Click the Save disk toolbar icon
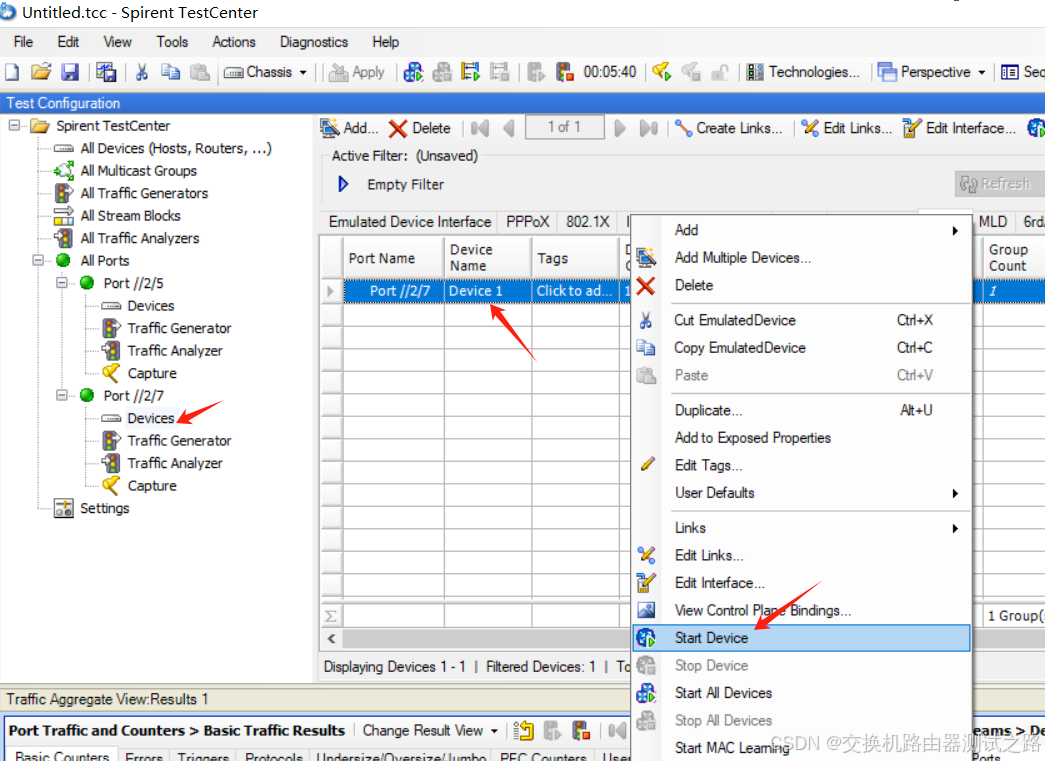Image resolution: width=1045 pixels, height=761 pixels. [70, 71]
